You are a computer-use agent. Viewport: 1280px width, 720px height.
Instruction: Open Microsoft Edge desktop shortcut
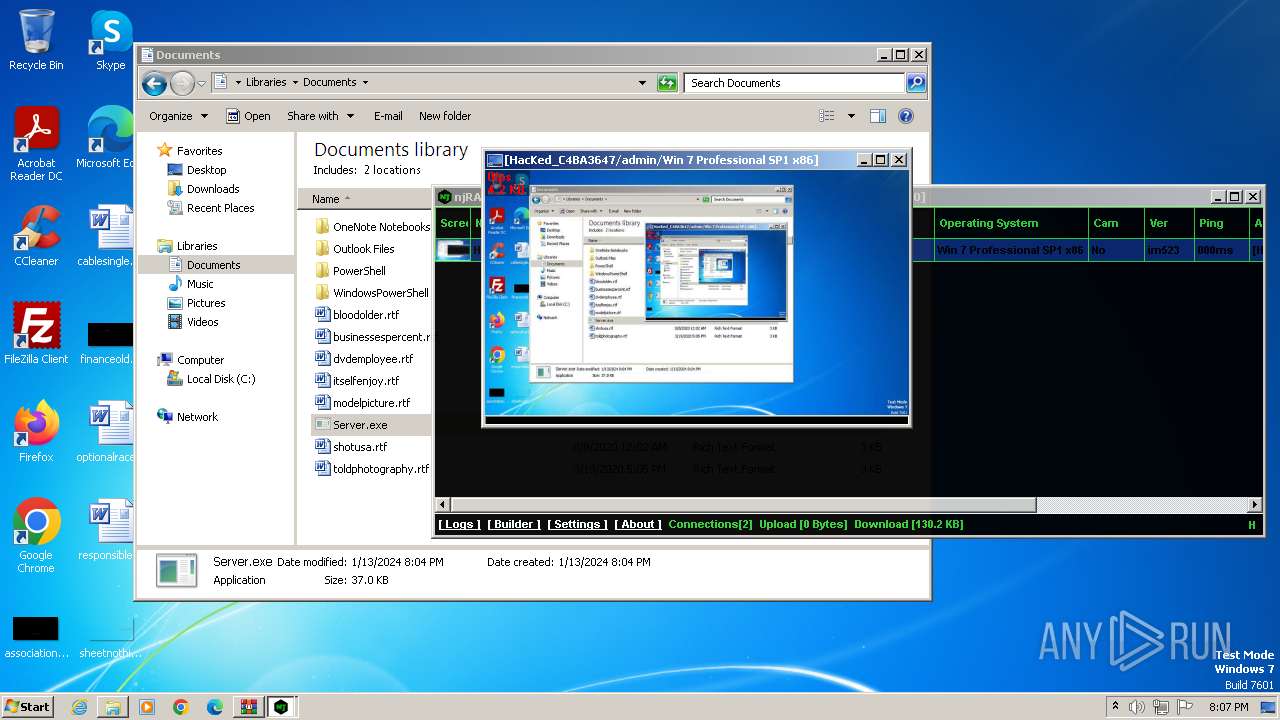(105, 139)
